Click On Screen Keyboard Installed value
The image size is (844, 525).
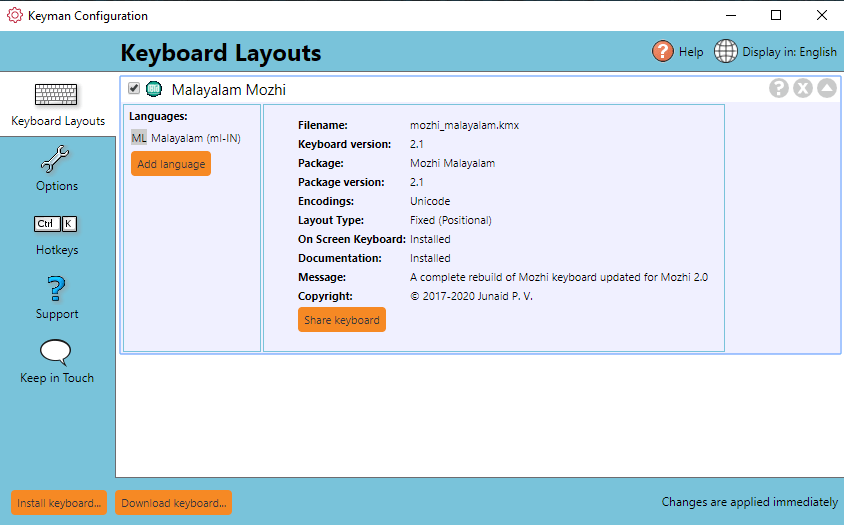[430, 239]
